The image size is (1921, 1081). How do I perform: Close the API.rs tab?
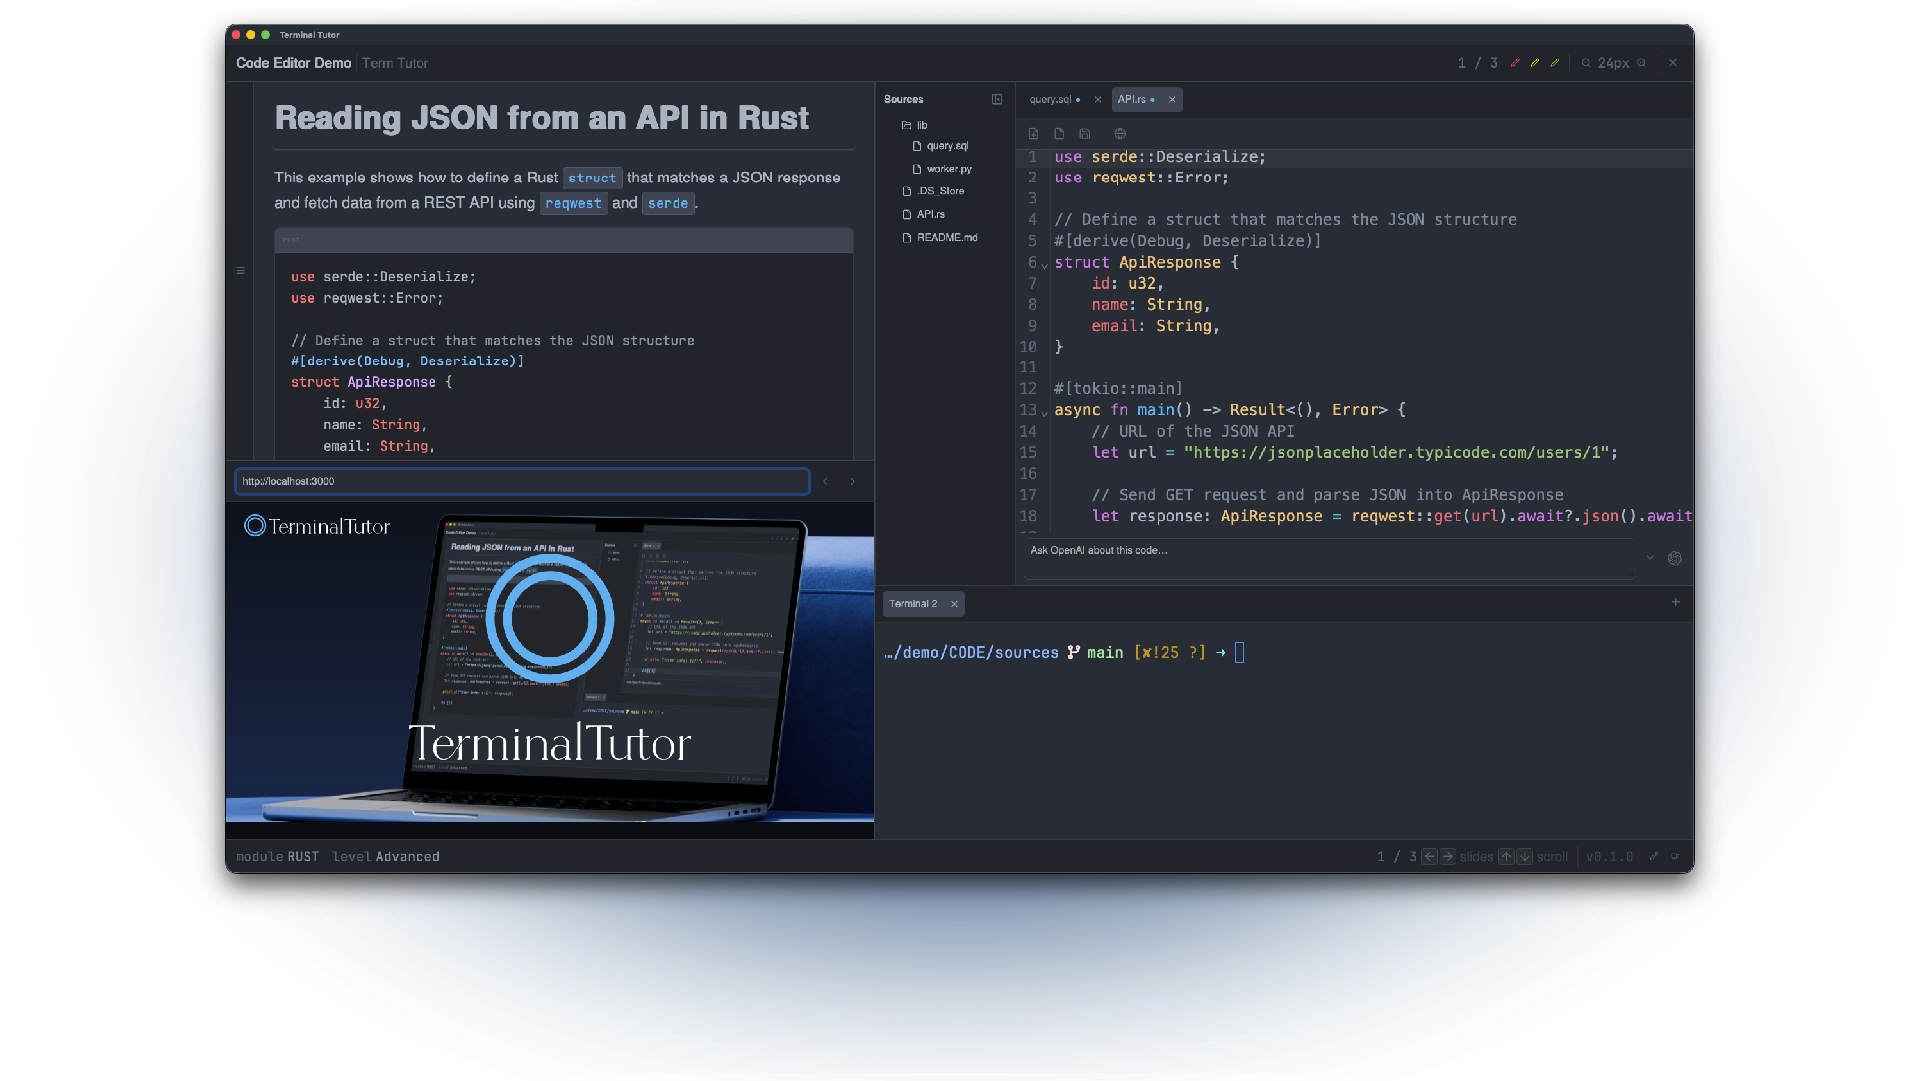click(x=1172, y=100)
